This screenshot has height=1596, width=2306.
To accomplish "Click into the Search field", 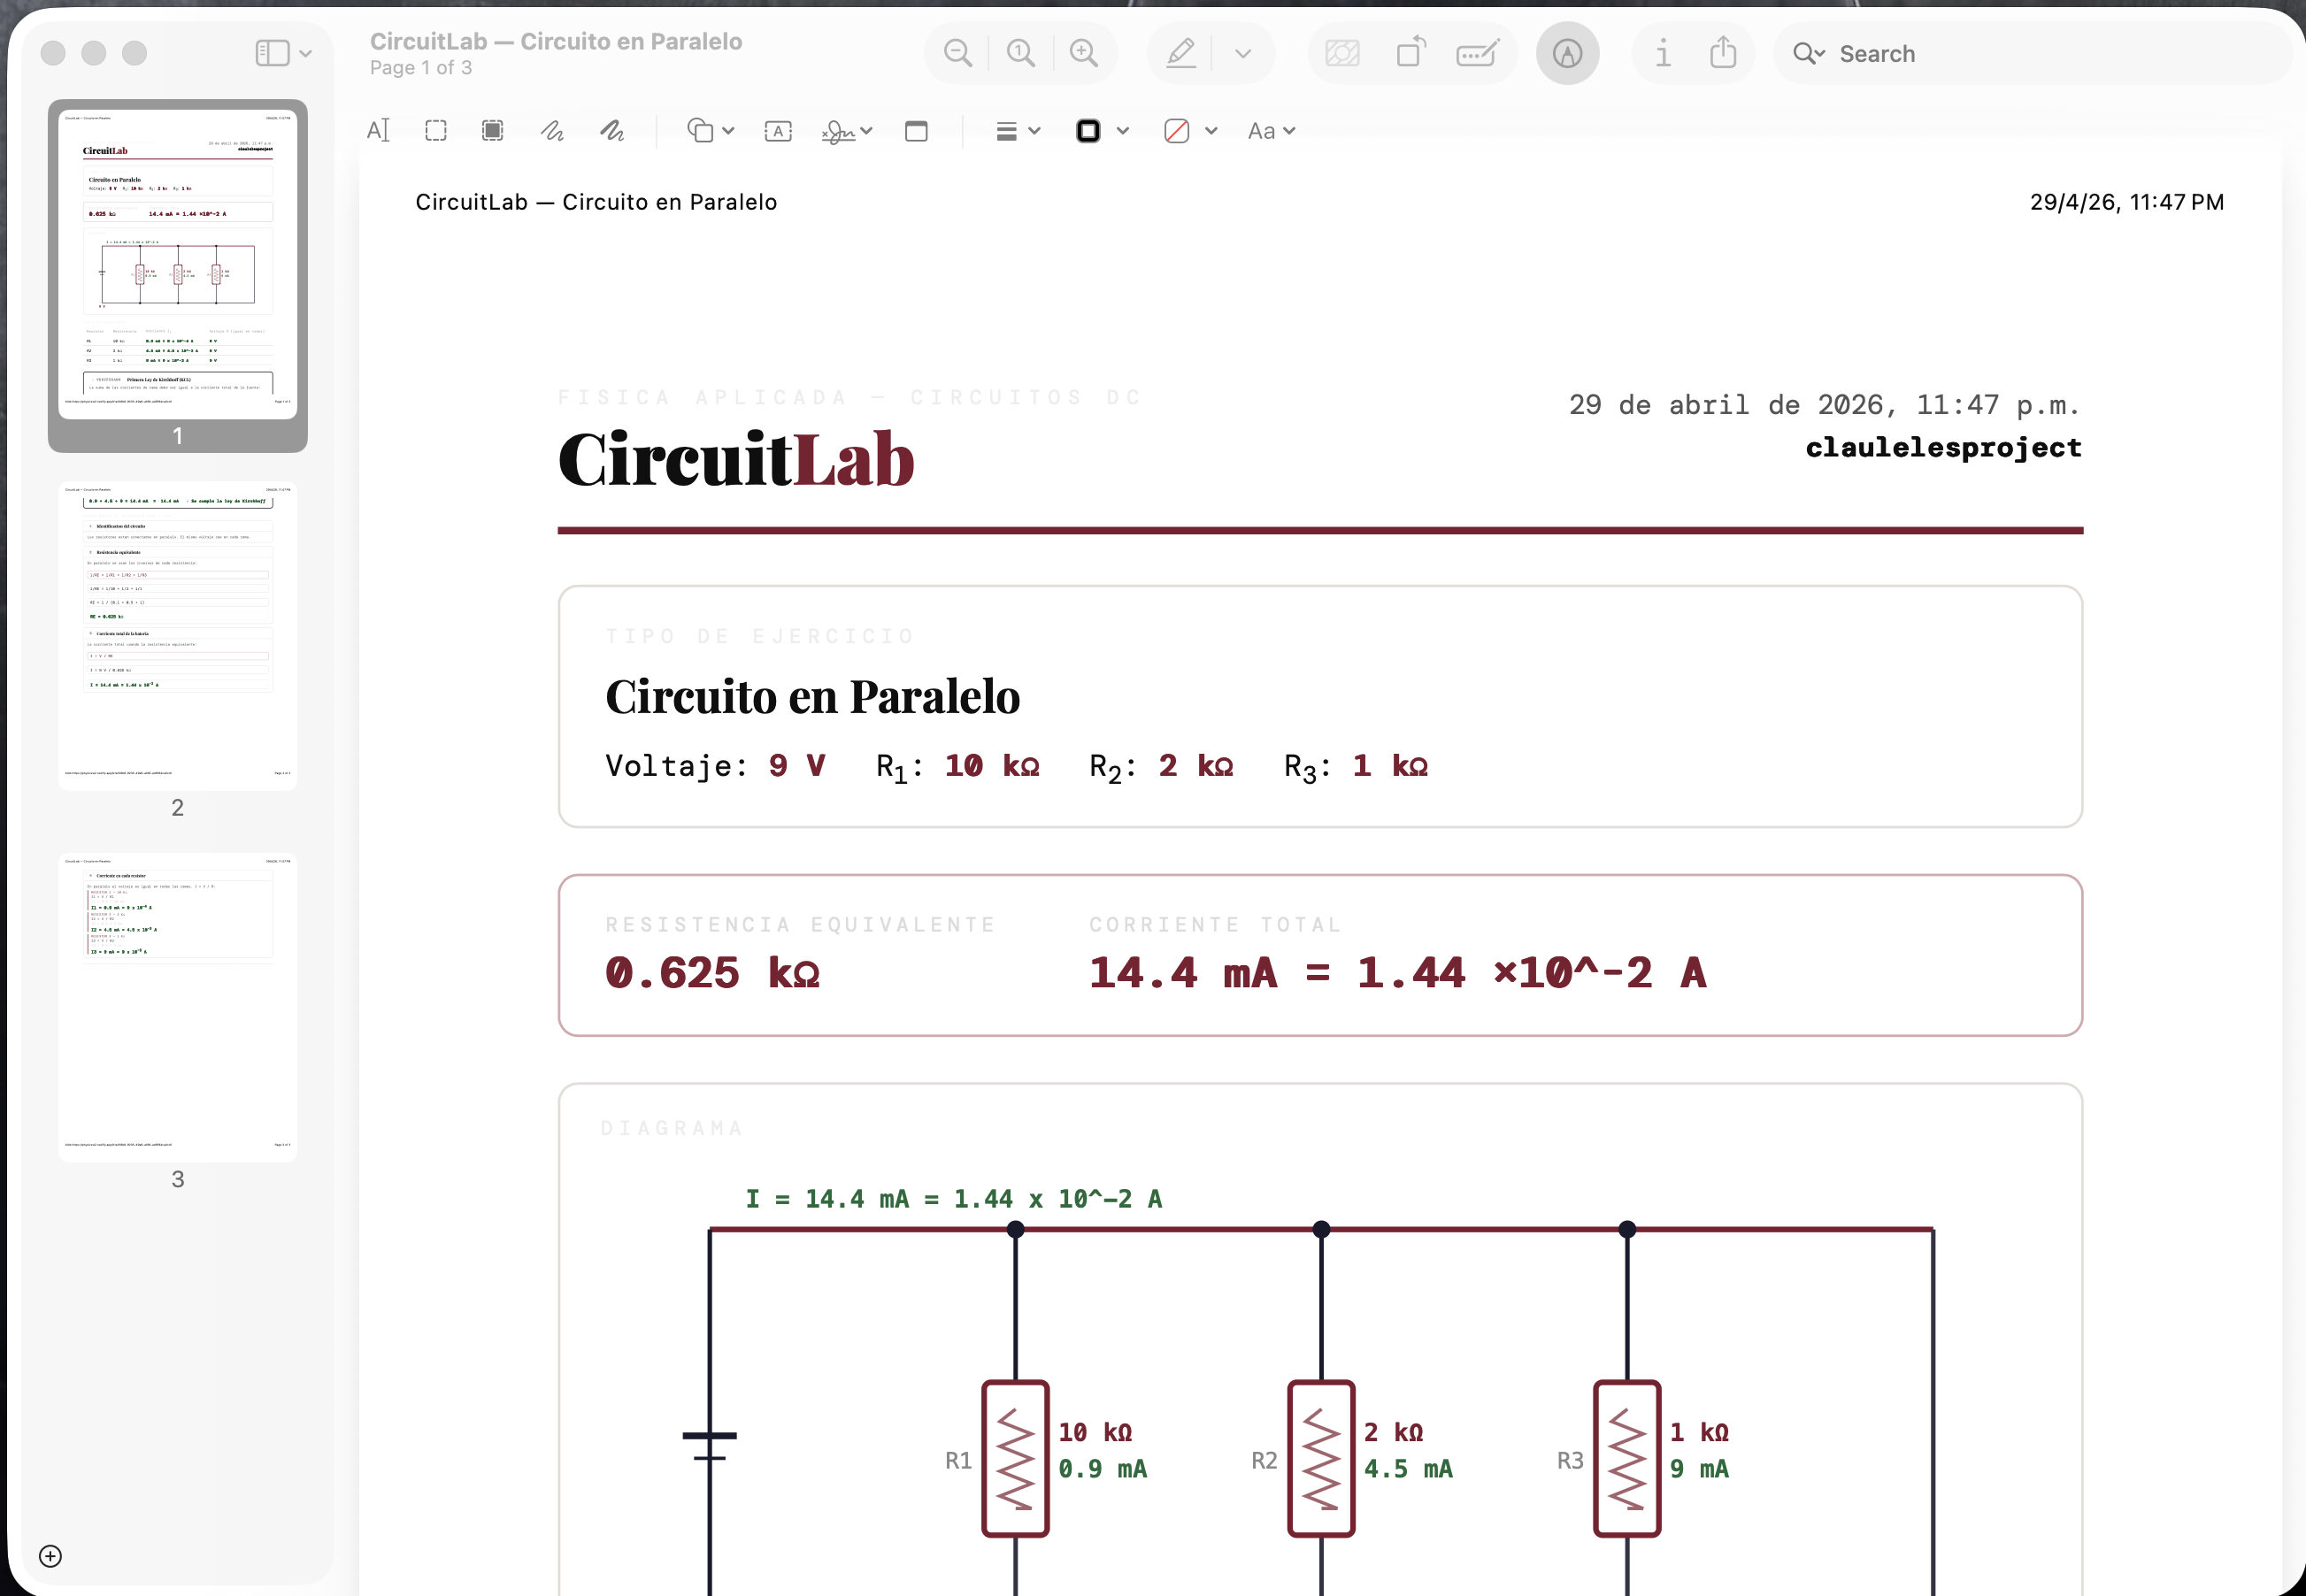I will click(2033, 54).
